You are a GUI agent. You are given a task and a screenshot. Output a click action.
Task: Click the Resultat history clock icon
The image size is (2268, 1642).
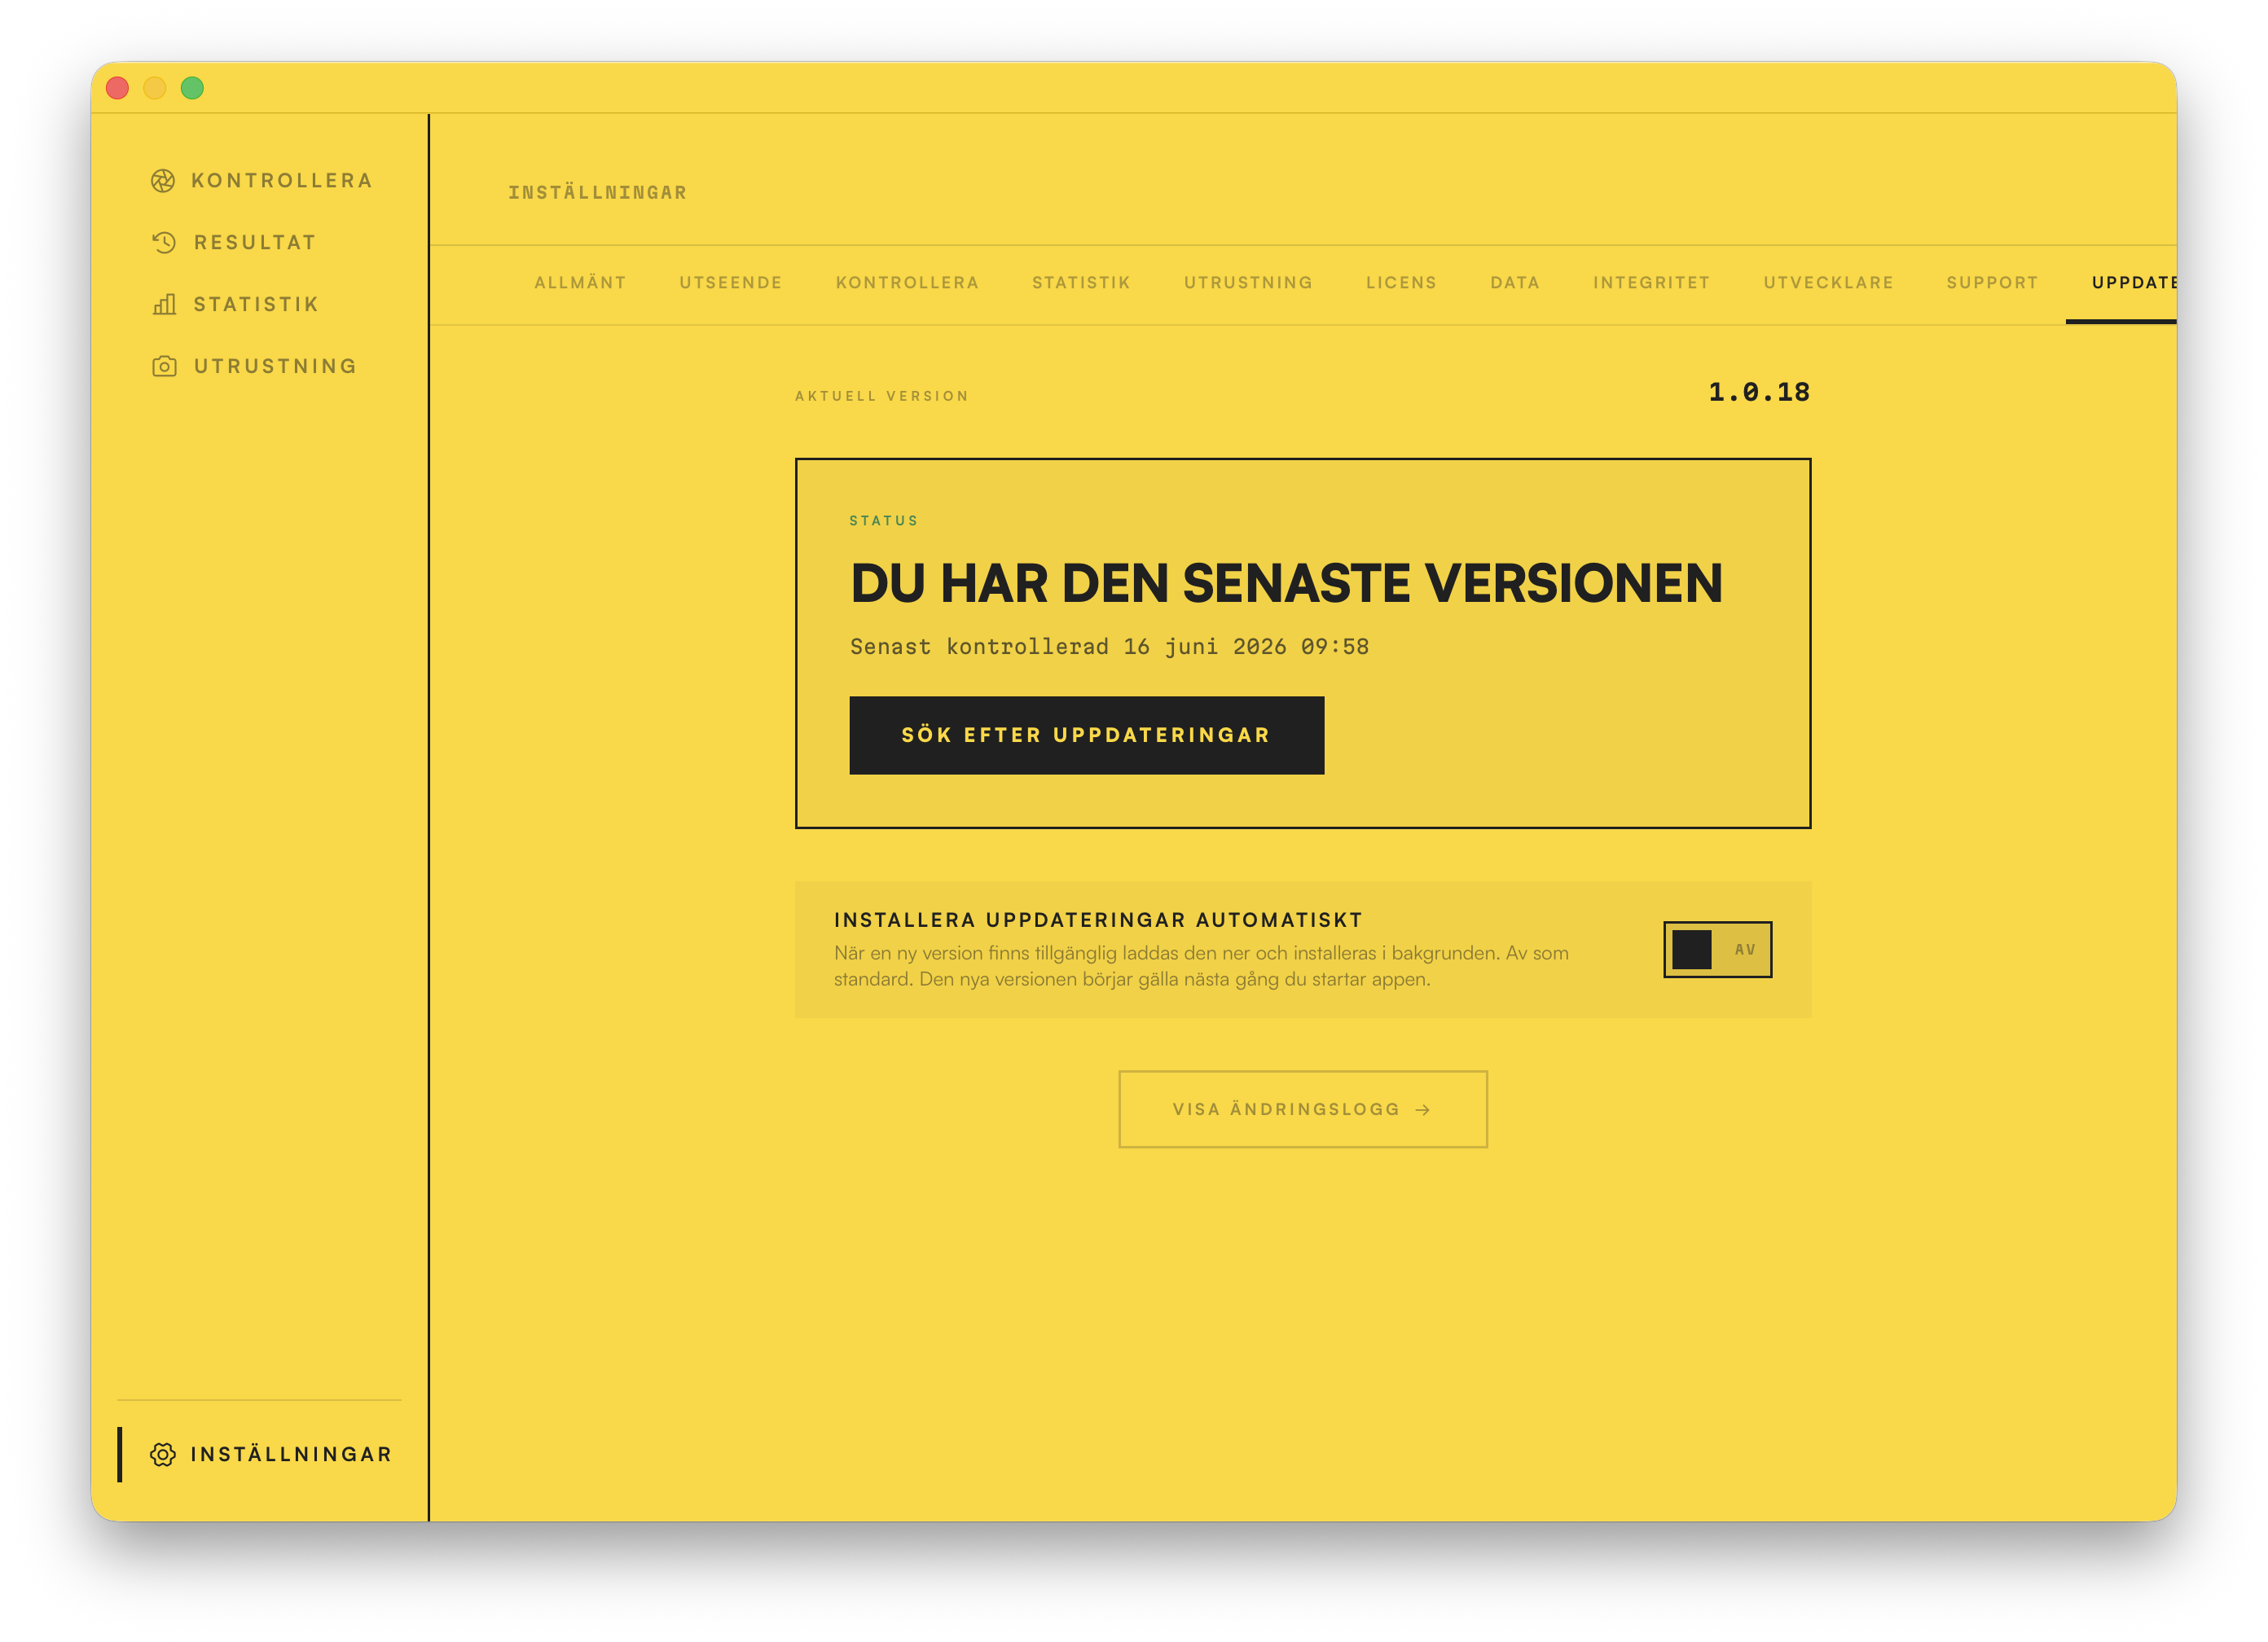pyautogui.click(x=164, y=243)
